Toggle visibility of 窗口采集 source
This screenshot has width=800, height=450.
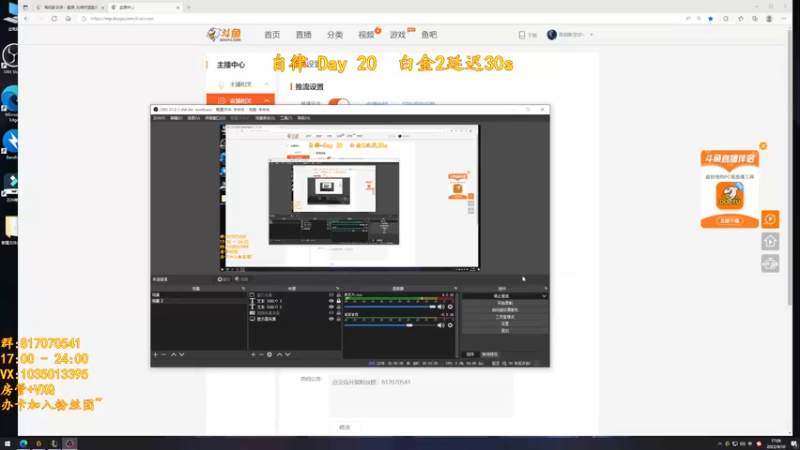pos(331,295)
